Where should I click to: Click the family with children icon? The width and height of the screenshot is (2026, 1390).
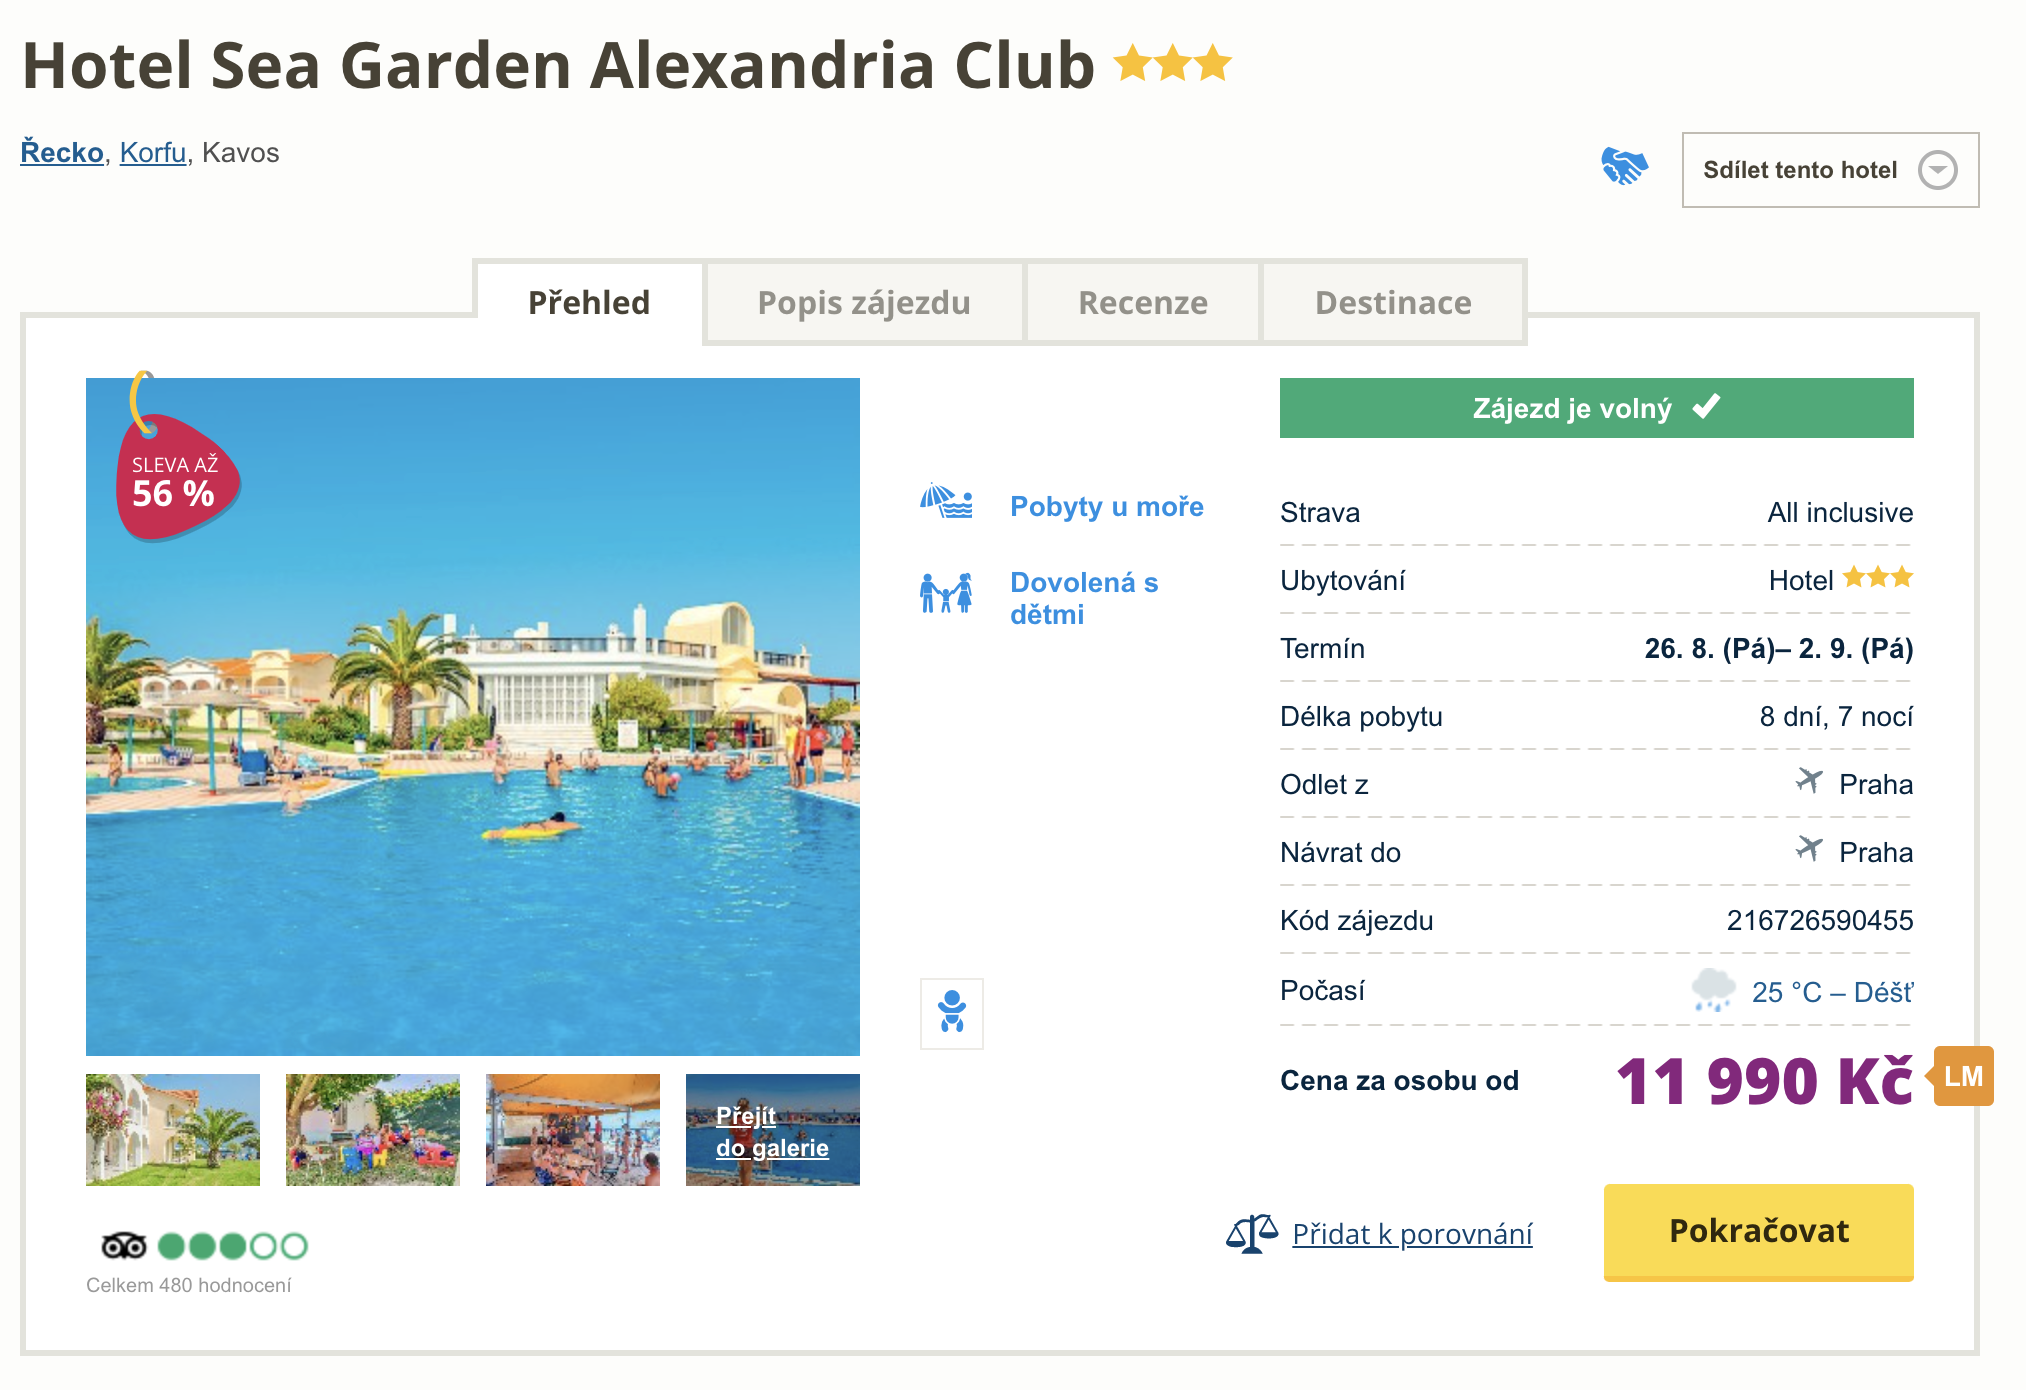(946, 593)
